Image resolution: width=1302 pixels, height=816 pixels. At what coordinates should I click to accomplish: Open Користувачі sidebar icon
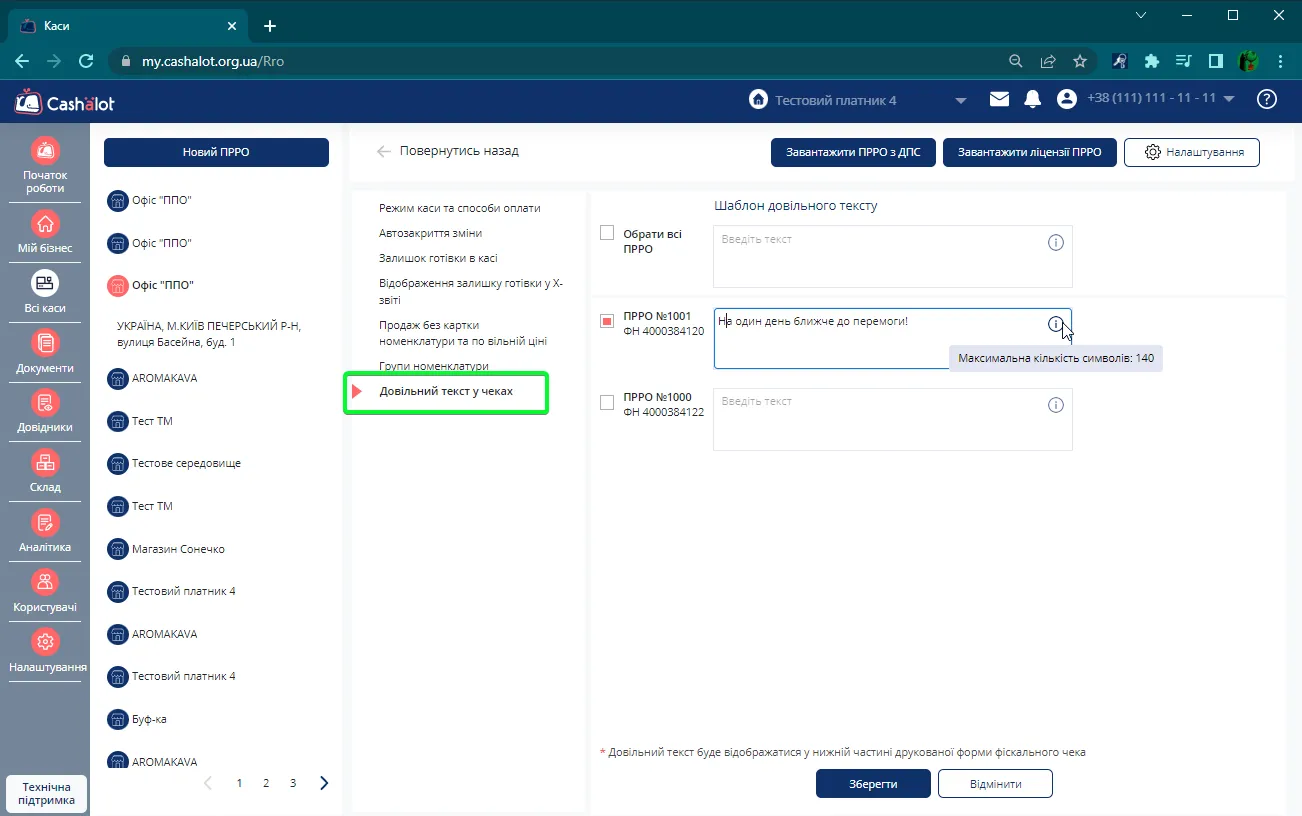pos(45,582)
